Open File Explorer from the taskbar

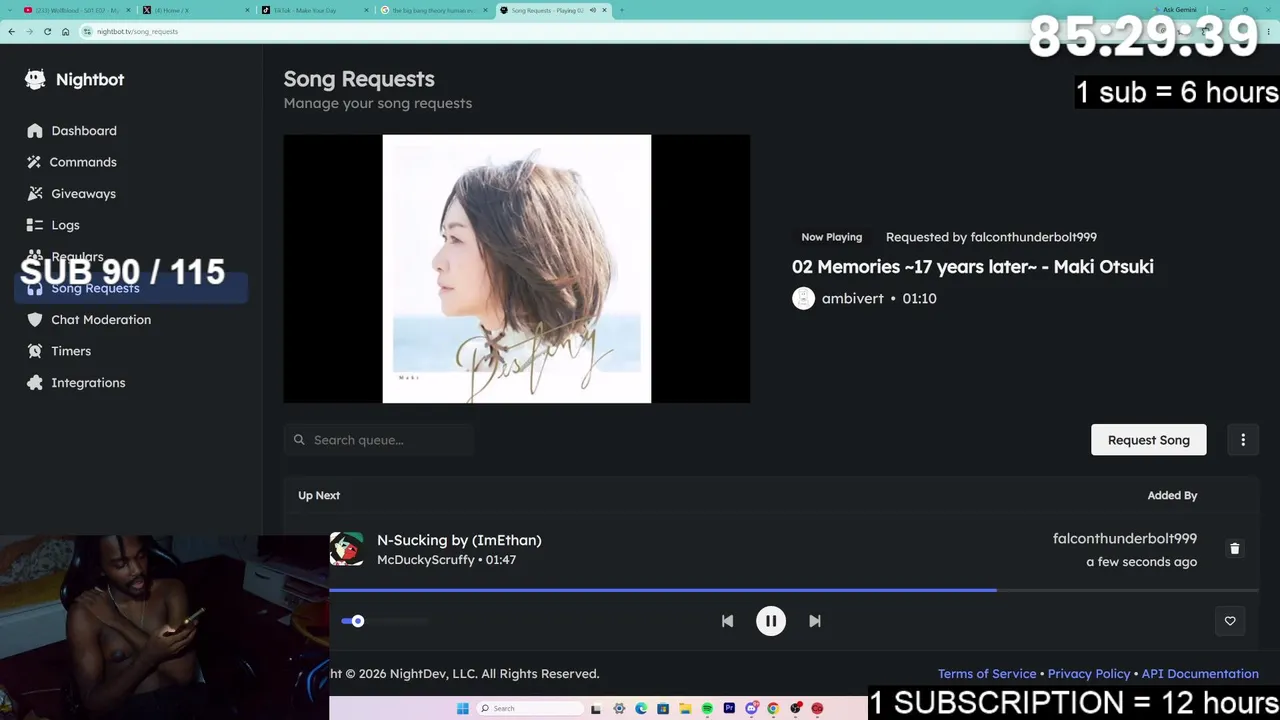pyautogui.click(x=685, y=709)
